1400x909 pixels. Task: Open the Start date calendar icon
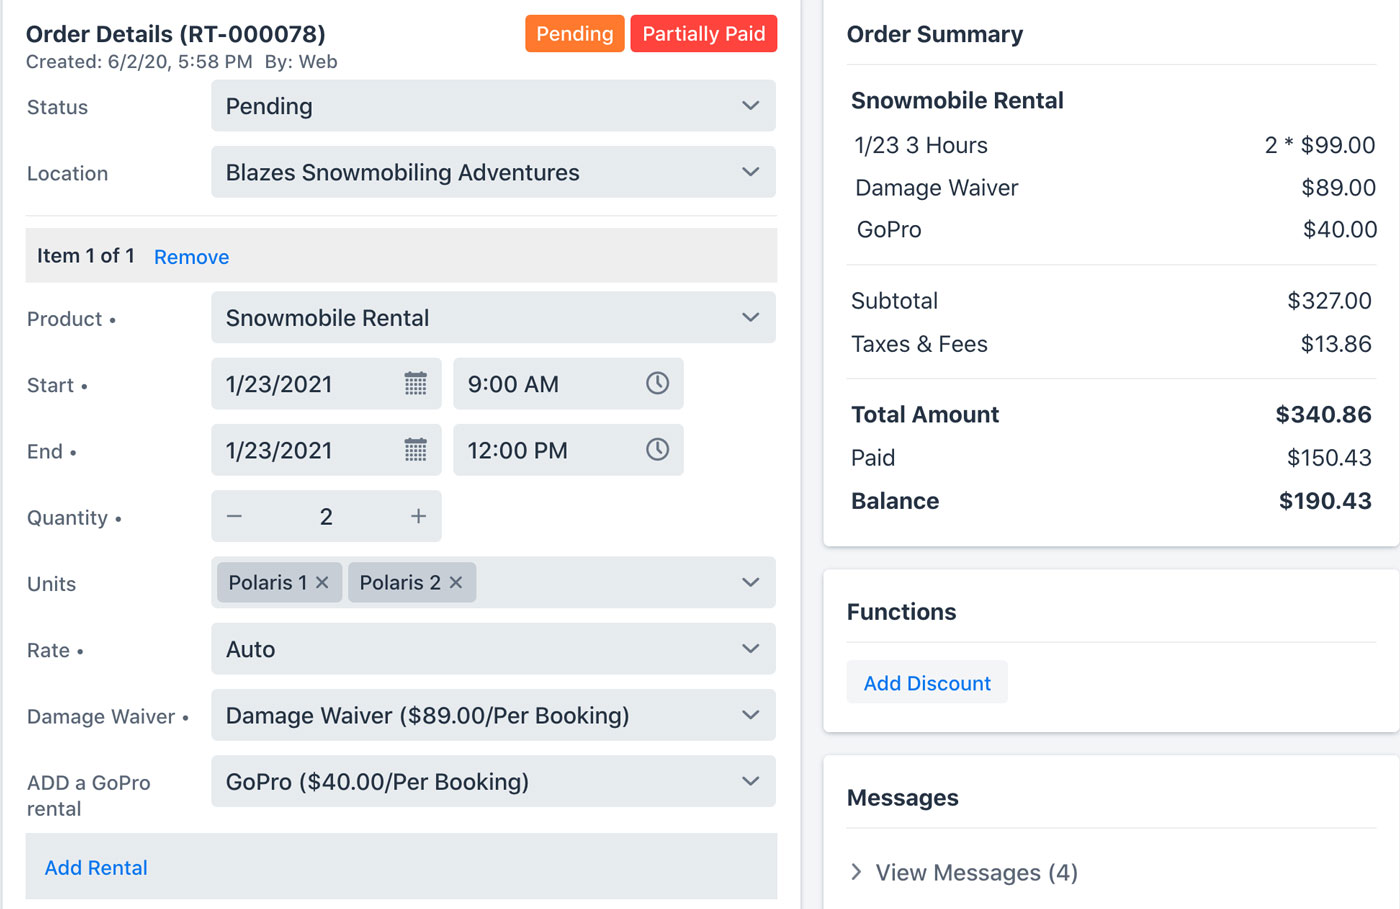[x=415, y=384]
